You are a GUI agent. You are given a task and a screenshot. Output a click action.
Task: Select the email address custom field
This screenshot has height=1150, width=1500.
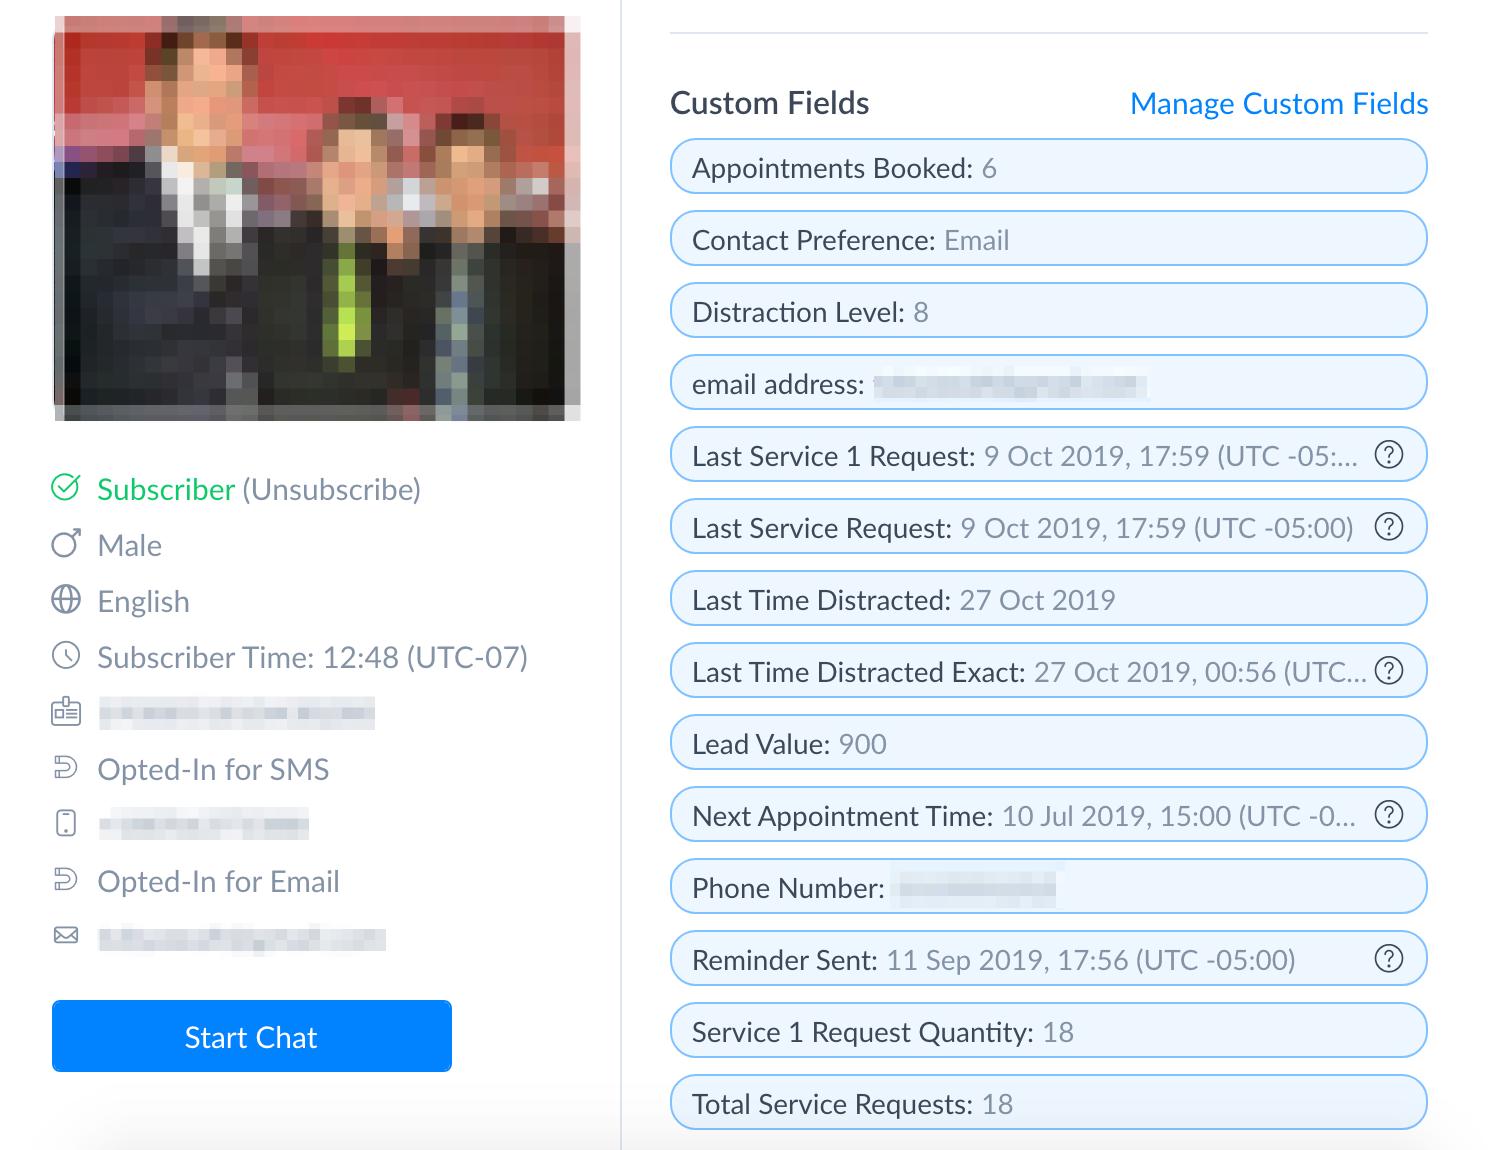1049,383
